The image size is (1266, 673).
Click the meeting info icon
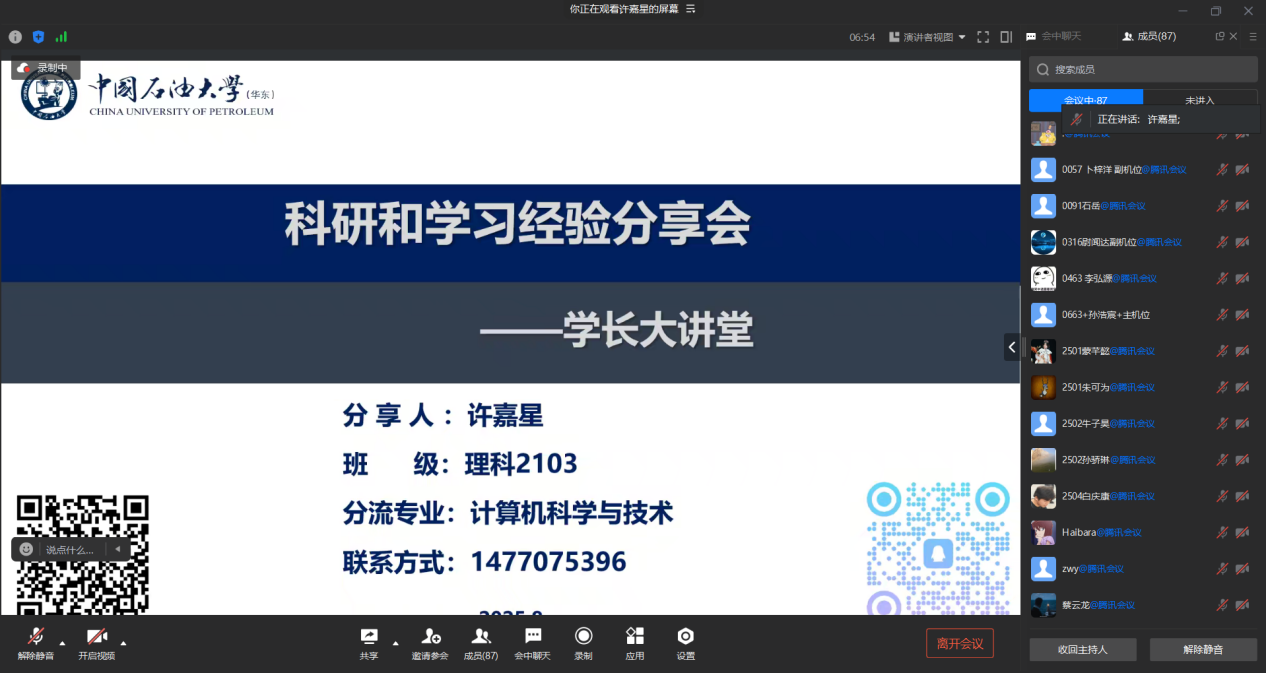click(15, 37)
